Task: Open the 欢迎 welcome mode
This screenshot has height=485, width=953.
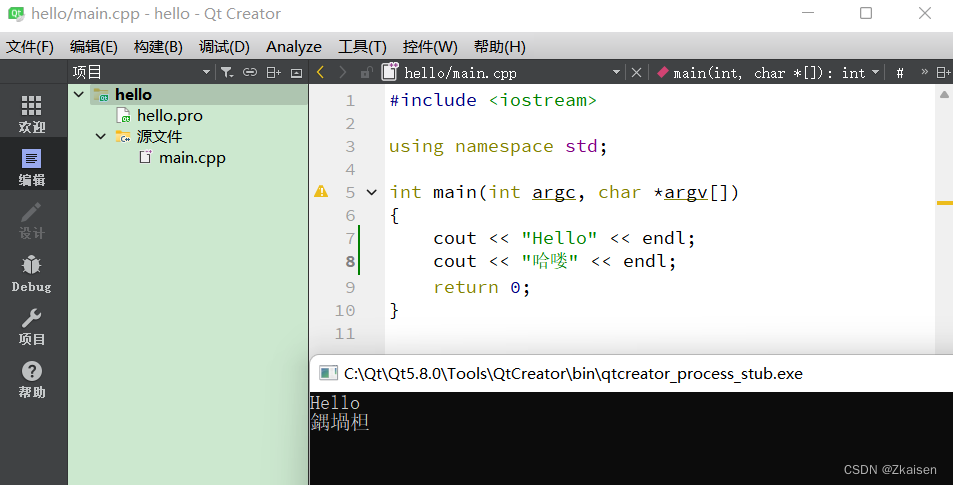Action: pyautogui.click(x=32, y=114)
